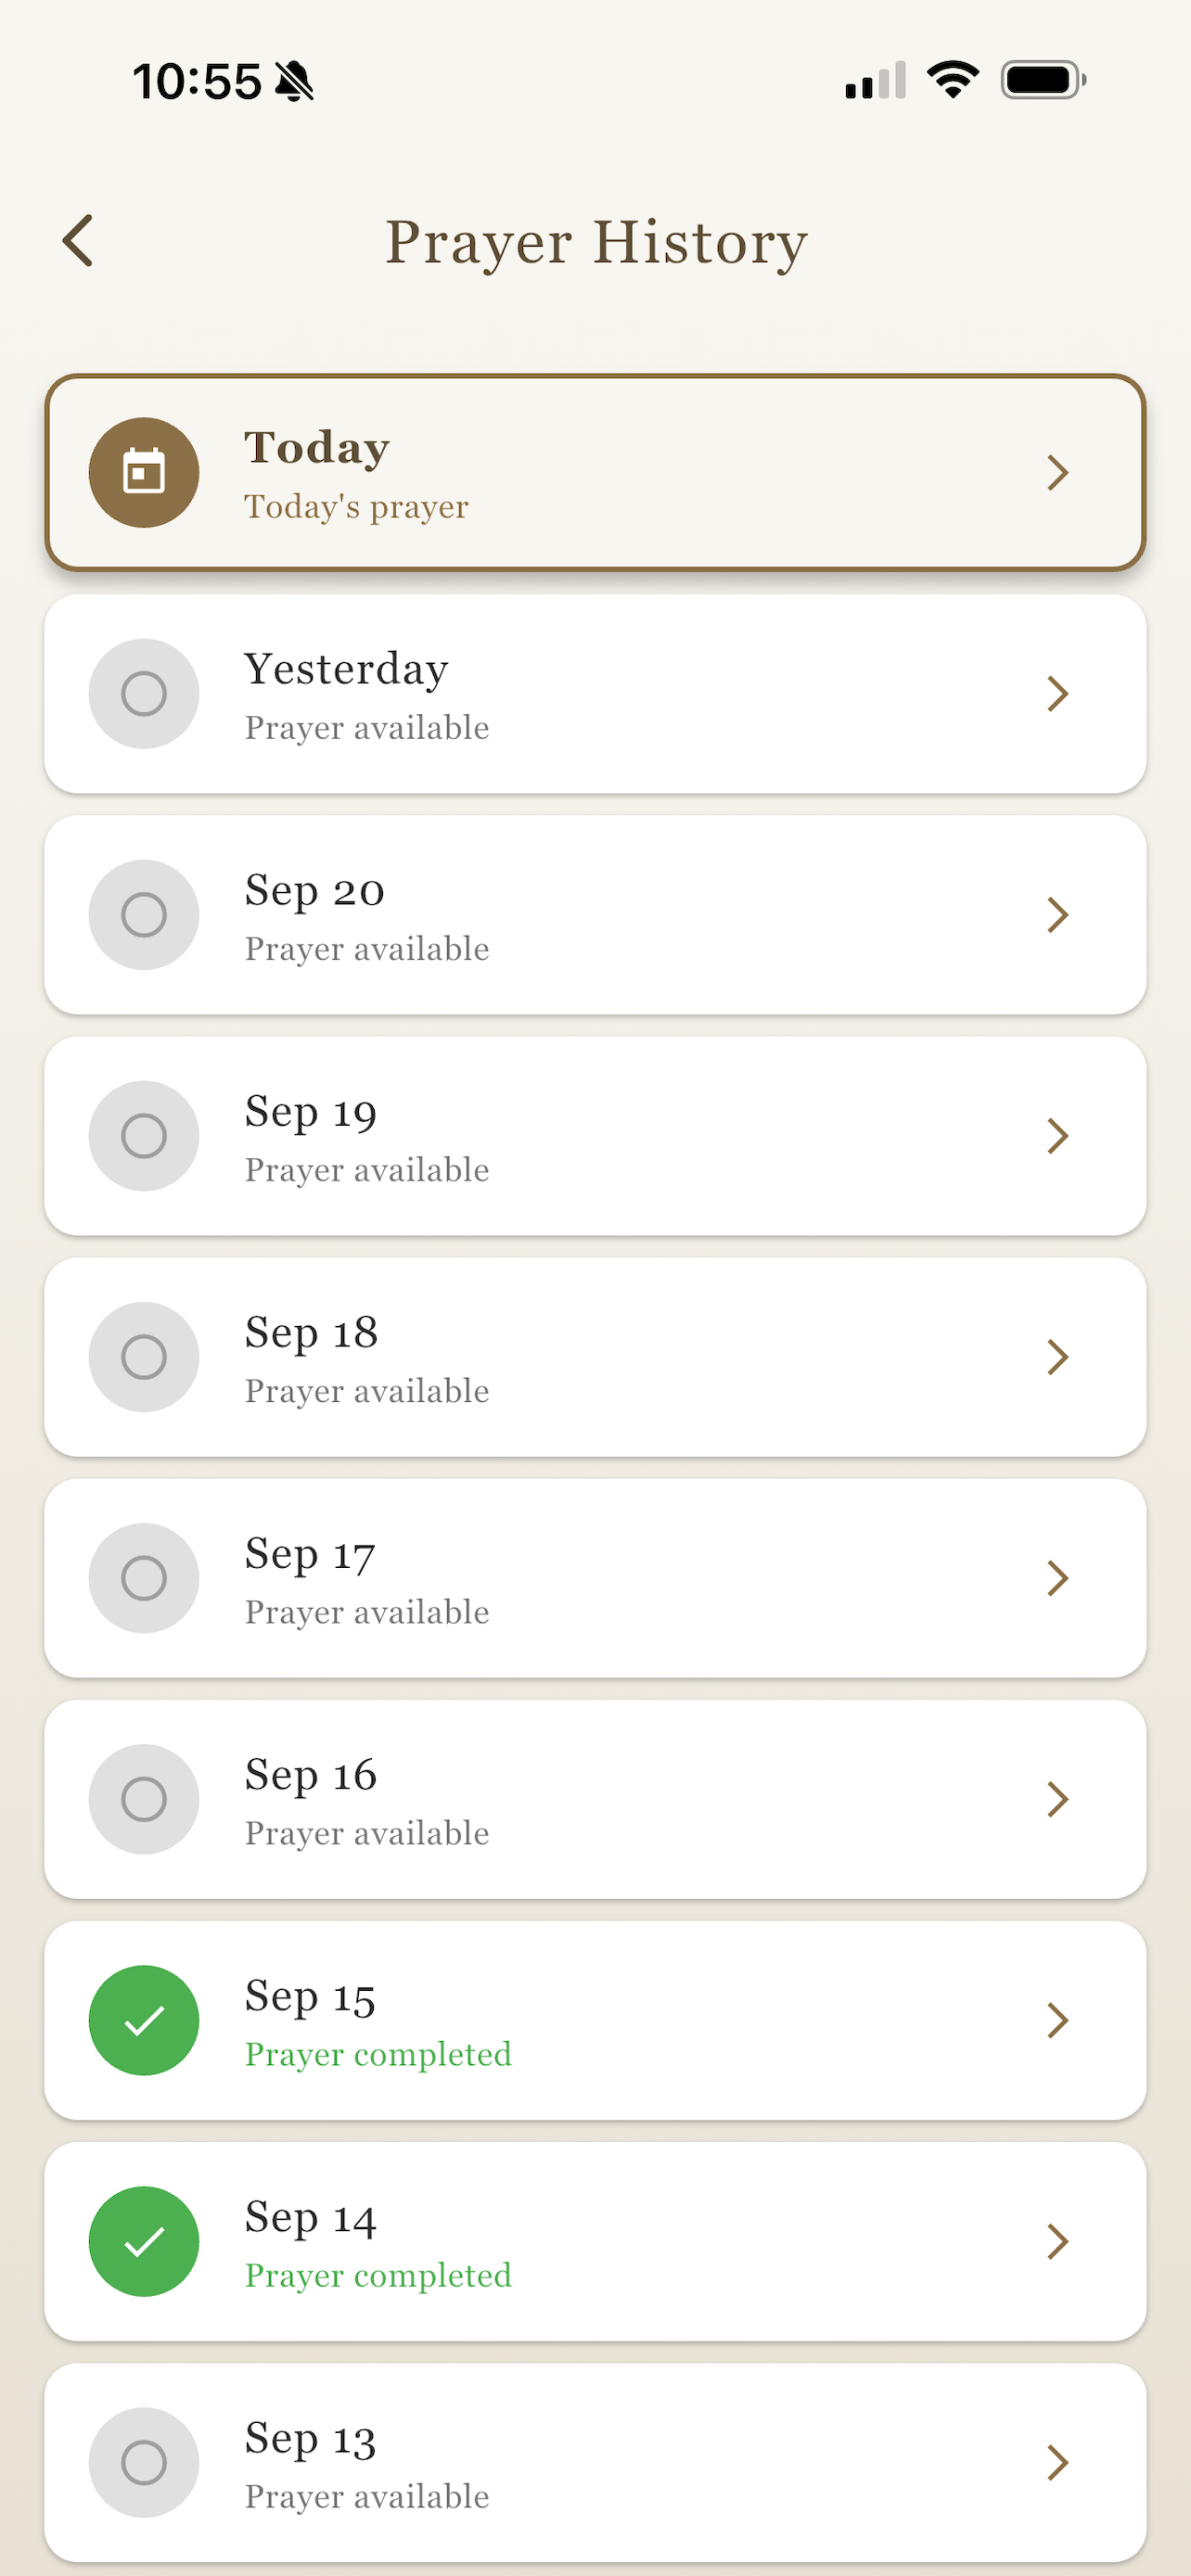Image resolution: width=1191 pixels, height=2576 pixels.
Task: Open Today's chevron arrow
Action: 1058,472
